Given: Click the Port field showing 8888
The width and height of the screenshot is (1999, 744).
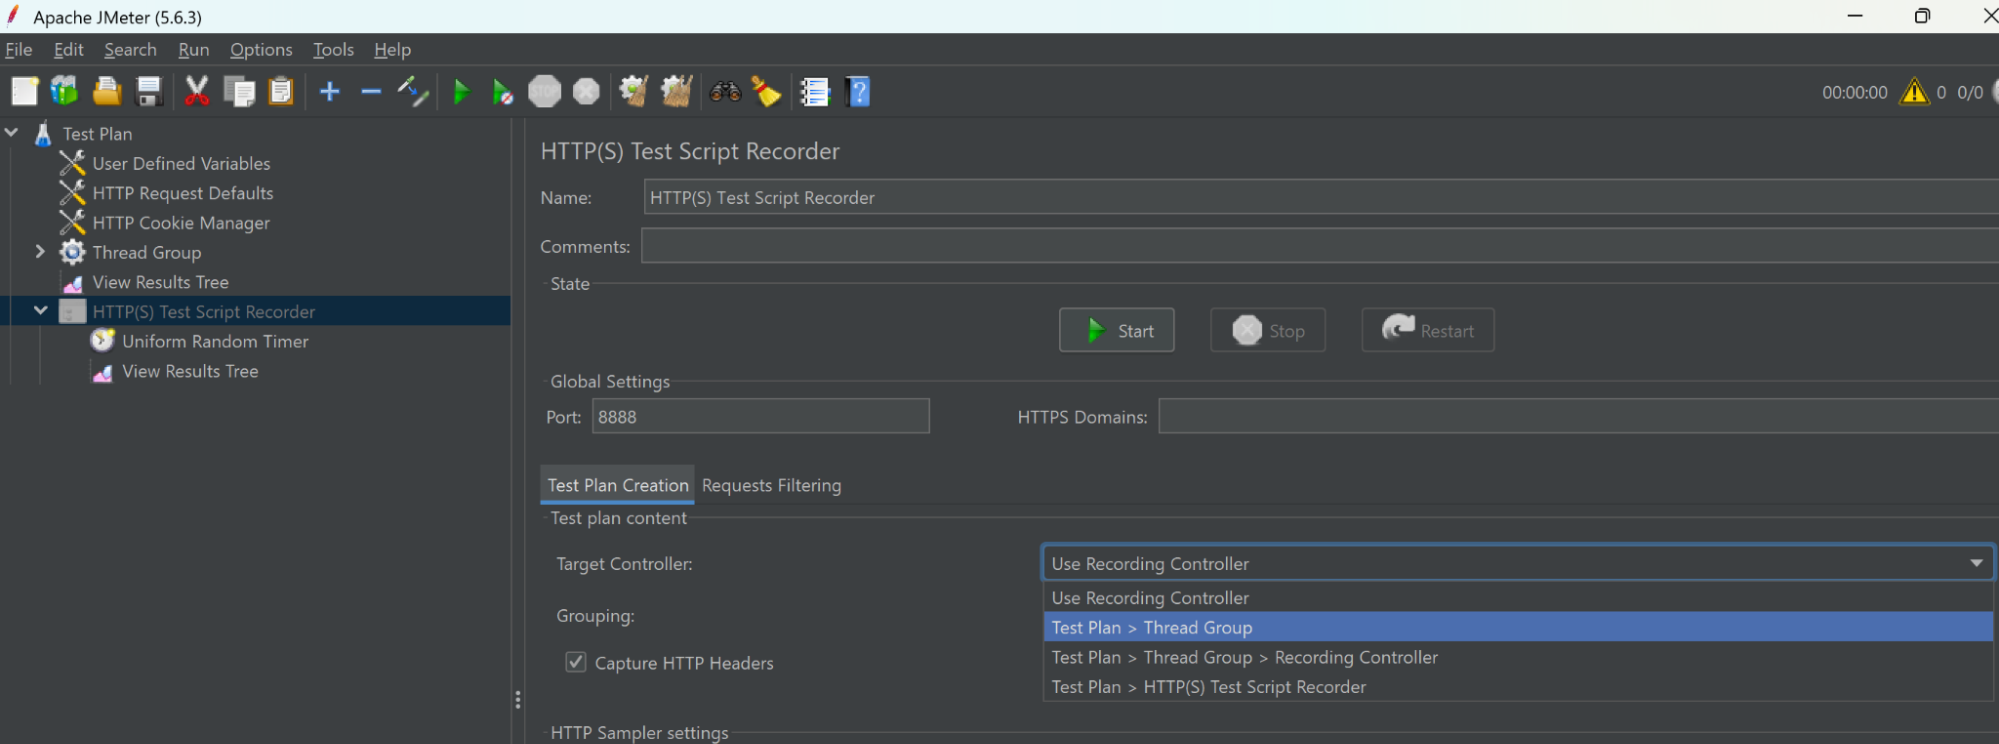Looking at the screenshot, I should tap(761, 416).
